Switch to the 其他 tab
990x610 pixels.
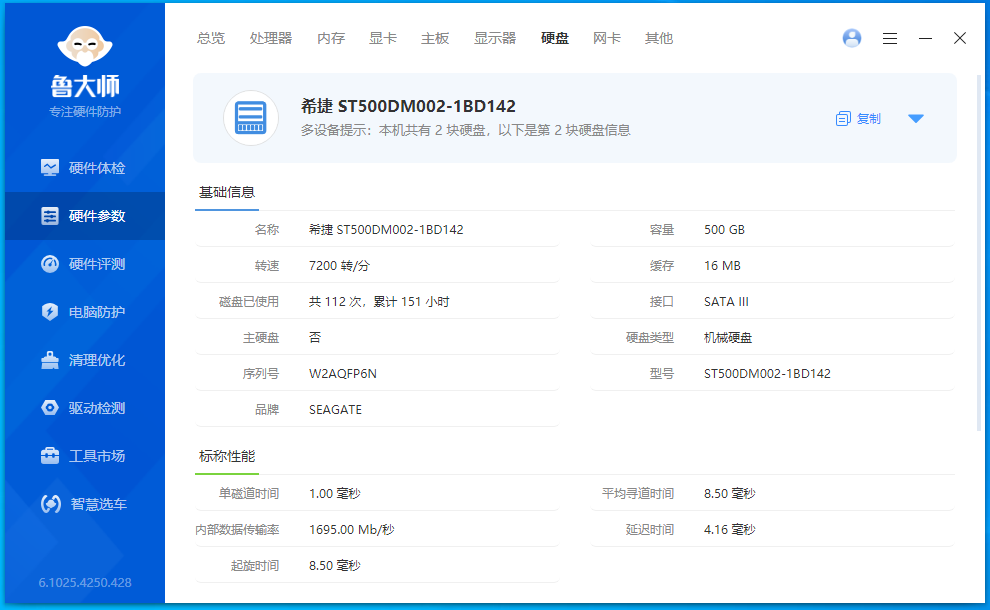[x=659, y=39]
